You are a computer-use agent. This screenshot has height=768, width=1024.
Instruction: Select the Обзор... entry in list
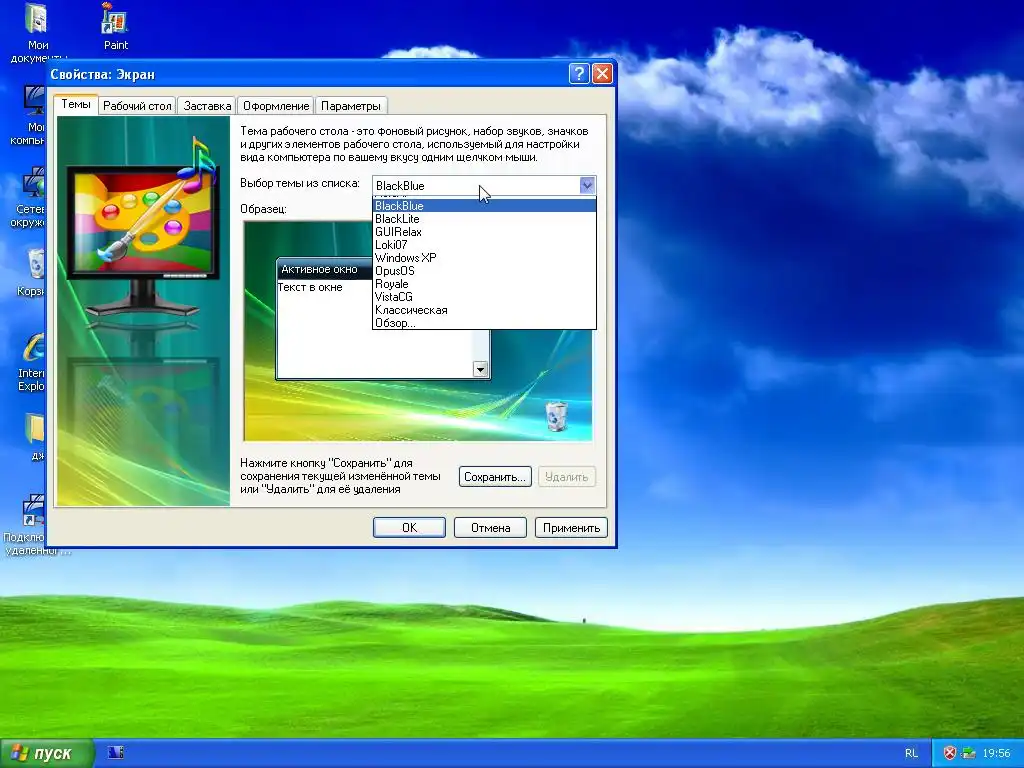point(484,323)
